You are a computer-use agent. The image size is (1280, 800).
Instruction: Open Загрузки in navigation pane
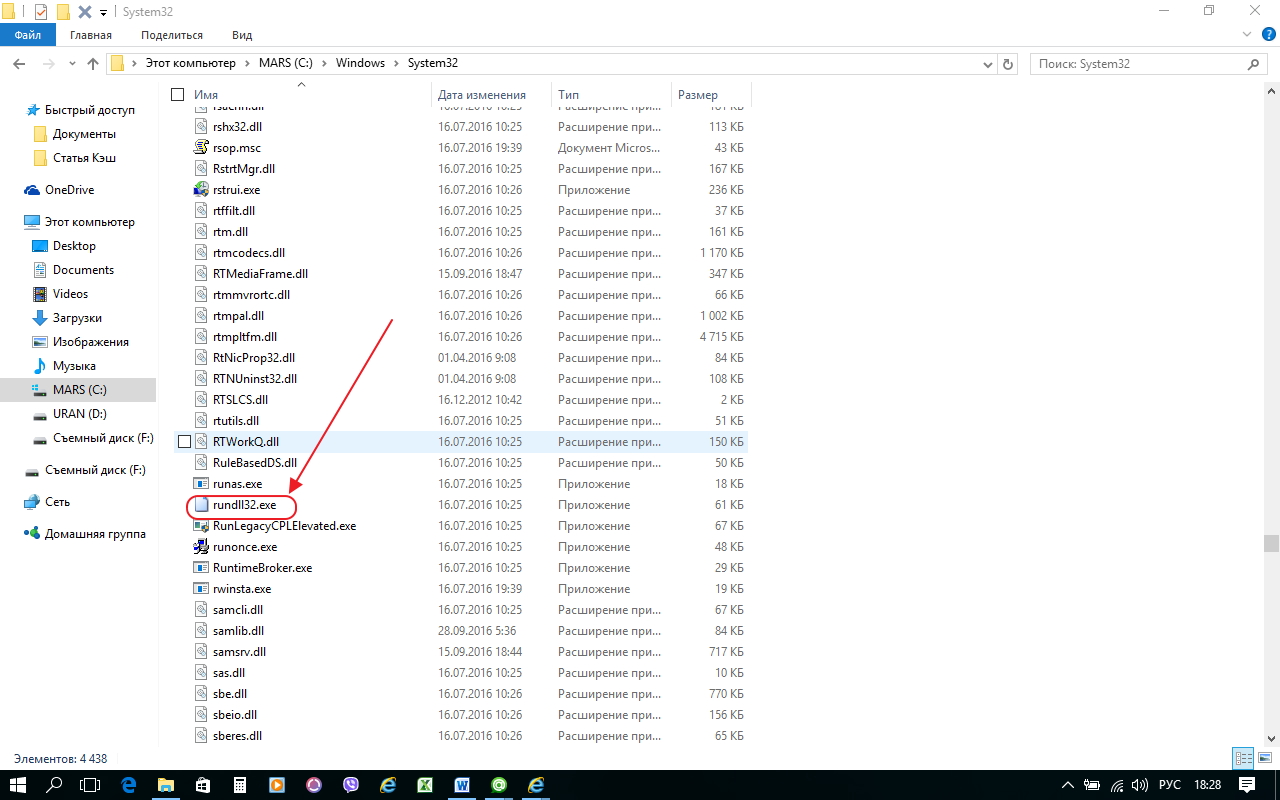pos(77,318)
